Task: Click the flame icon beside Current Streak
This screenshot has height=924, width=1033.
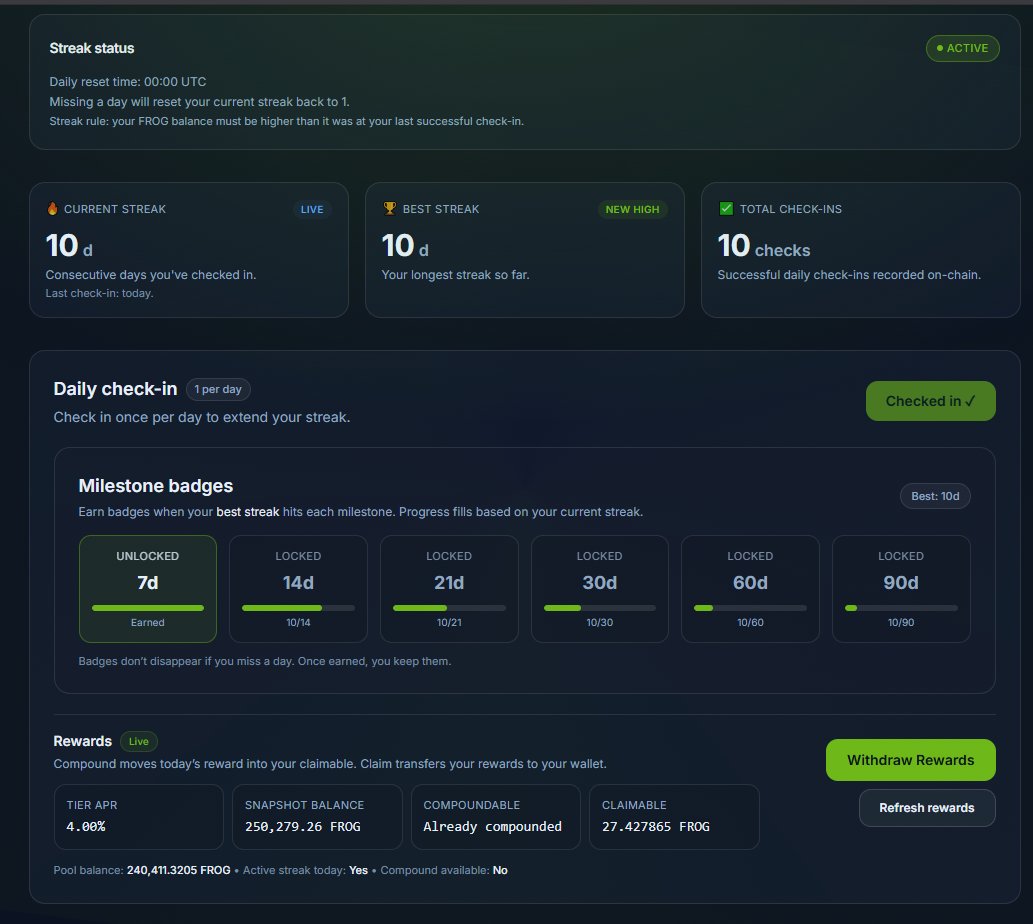Action: tap(52, 209)
